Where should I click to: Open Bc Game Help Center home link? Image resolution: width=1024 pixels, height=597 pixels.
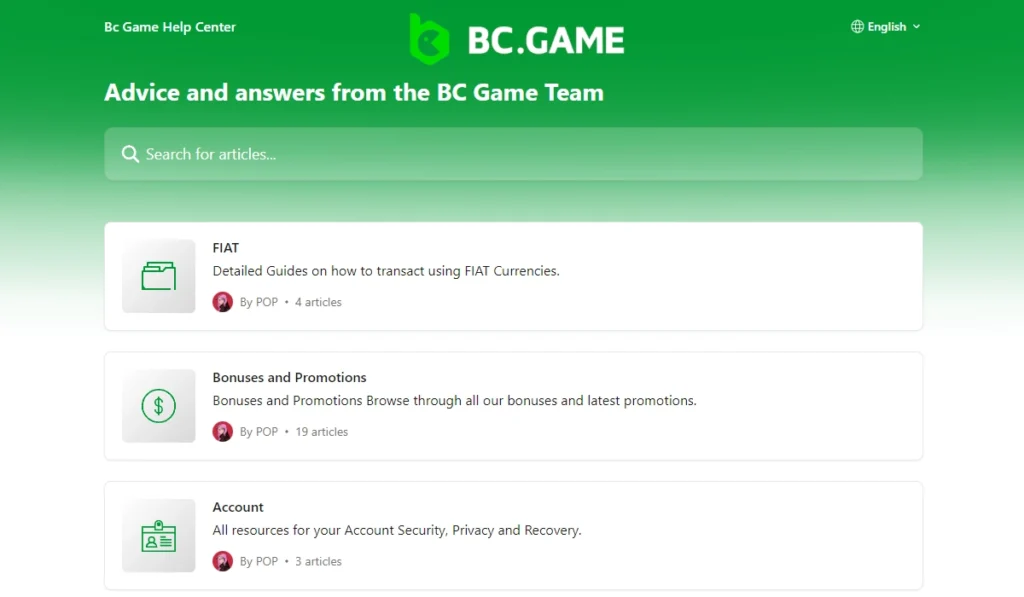(x=170, y=27)
